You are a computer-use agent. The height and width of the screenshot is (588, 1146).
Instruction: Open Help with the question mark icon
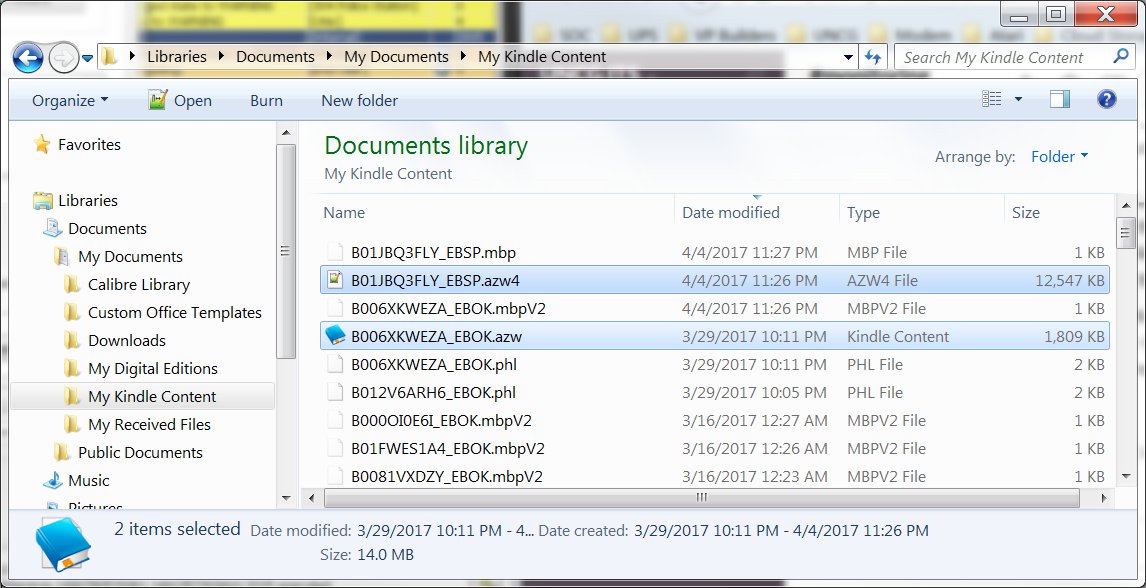pyautogui.click(x=1107, y=99)
